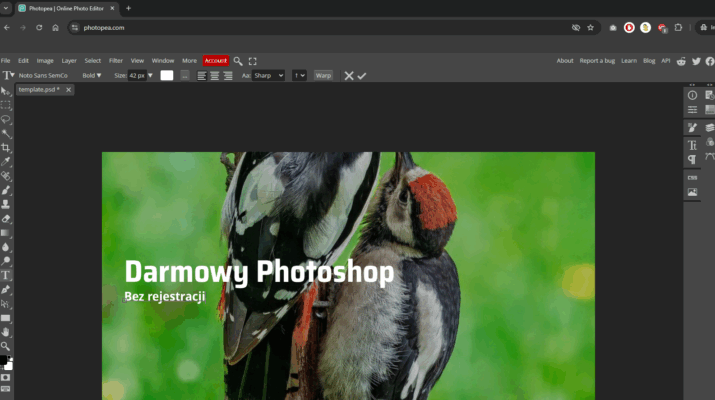Select the Dodge tool
715x400 pixels.
[x=5, y=261]
